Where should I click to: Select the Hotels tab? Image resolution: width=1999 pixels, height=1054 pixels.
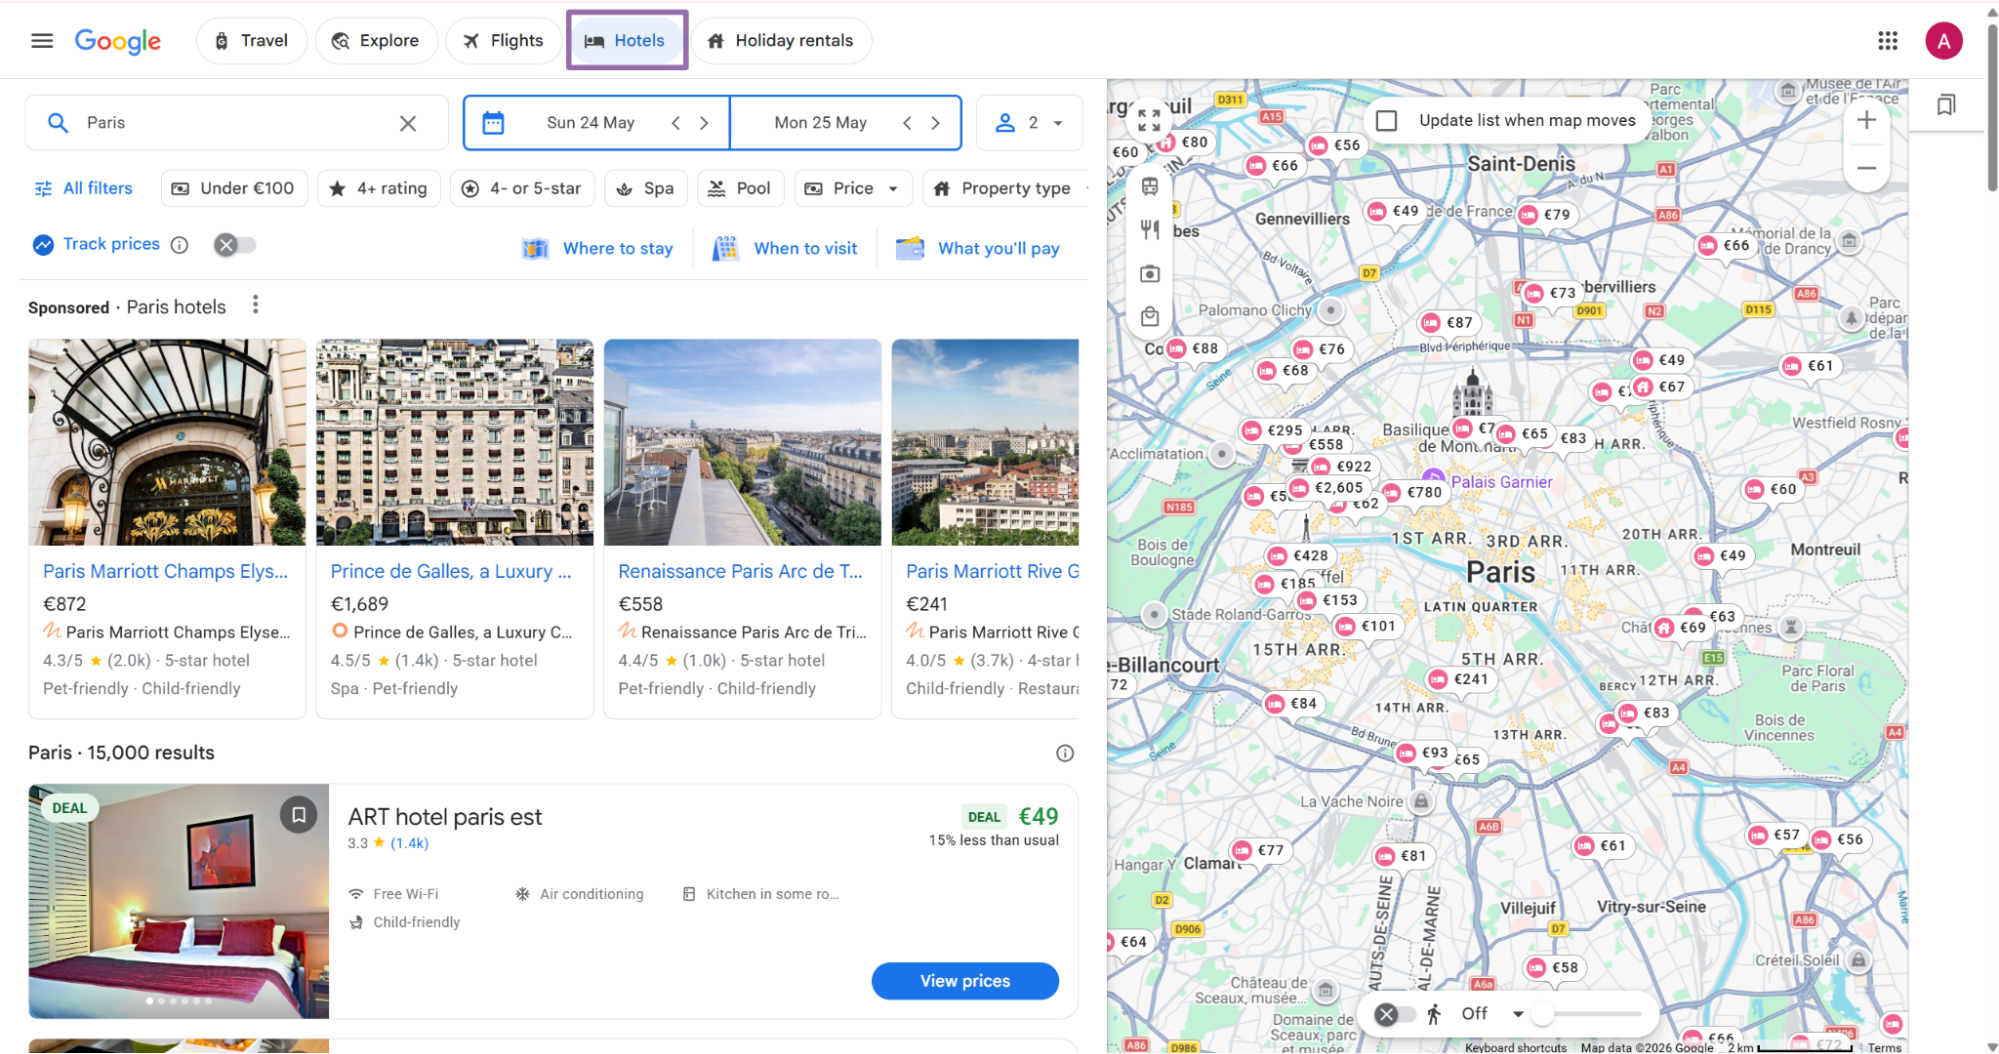626,41
